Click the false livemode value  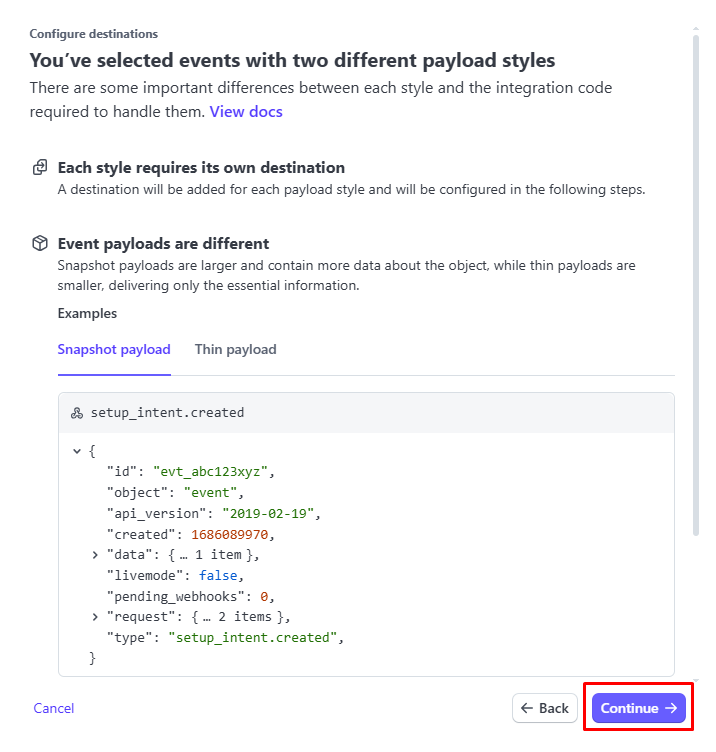coord(218,575)
